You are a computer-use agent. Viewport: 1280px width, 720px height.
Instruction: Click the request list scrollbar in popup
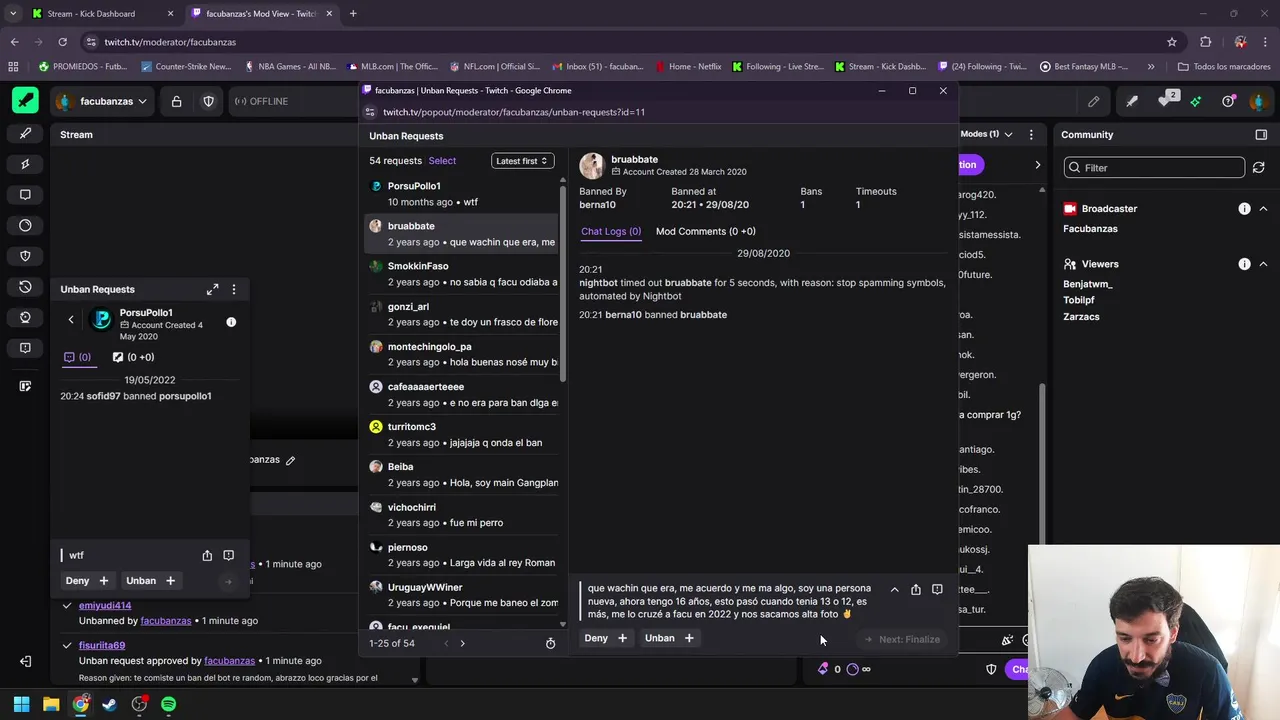coord(562,283)
